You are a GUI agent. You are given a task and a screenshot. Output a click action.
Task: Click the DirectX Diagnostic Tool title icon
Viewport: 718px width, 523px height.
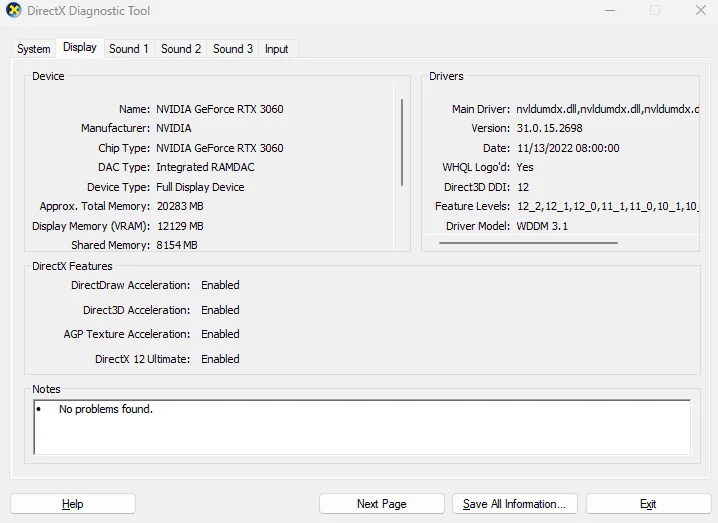point(14,10)
